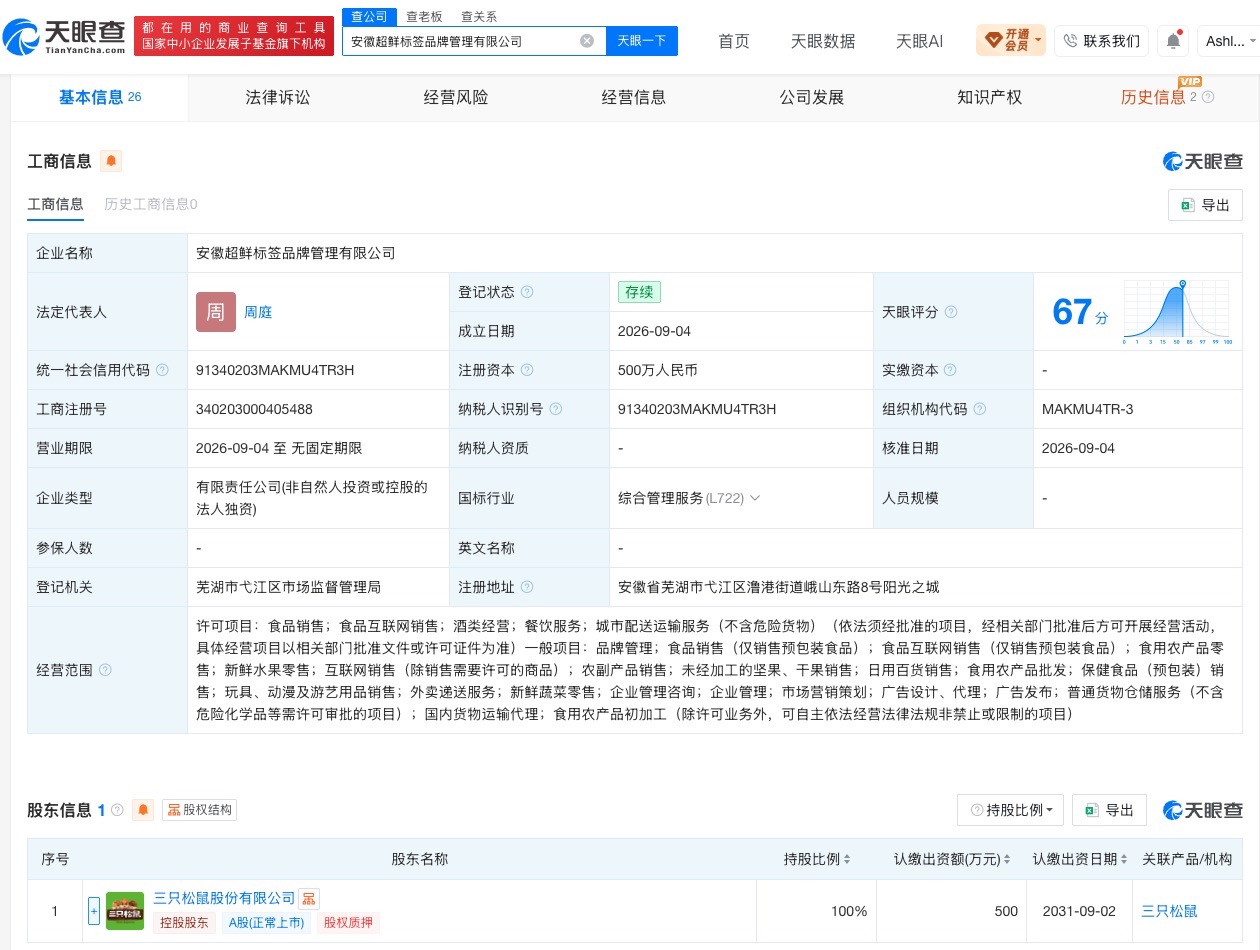Viewport: 1260px width, 950px height.
Task: Open the 股权结构 button next to 股东信息
Action: [199, 810]
